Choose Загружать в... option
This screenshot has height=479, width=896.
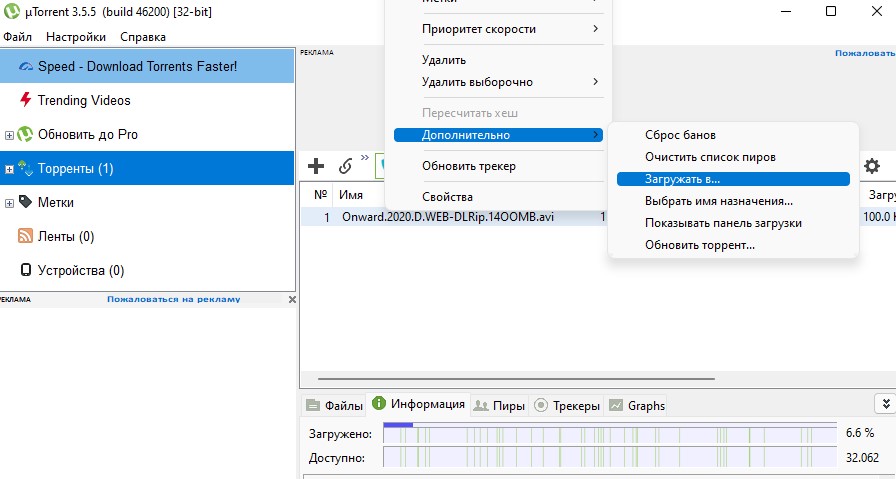733,179
